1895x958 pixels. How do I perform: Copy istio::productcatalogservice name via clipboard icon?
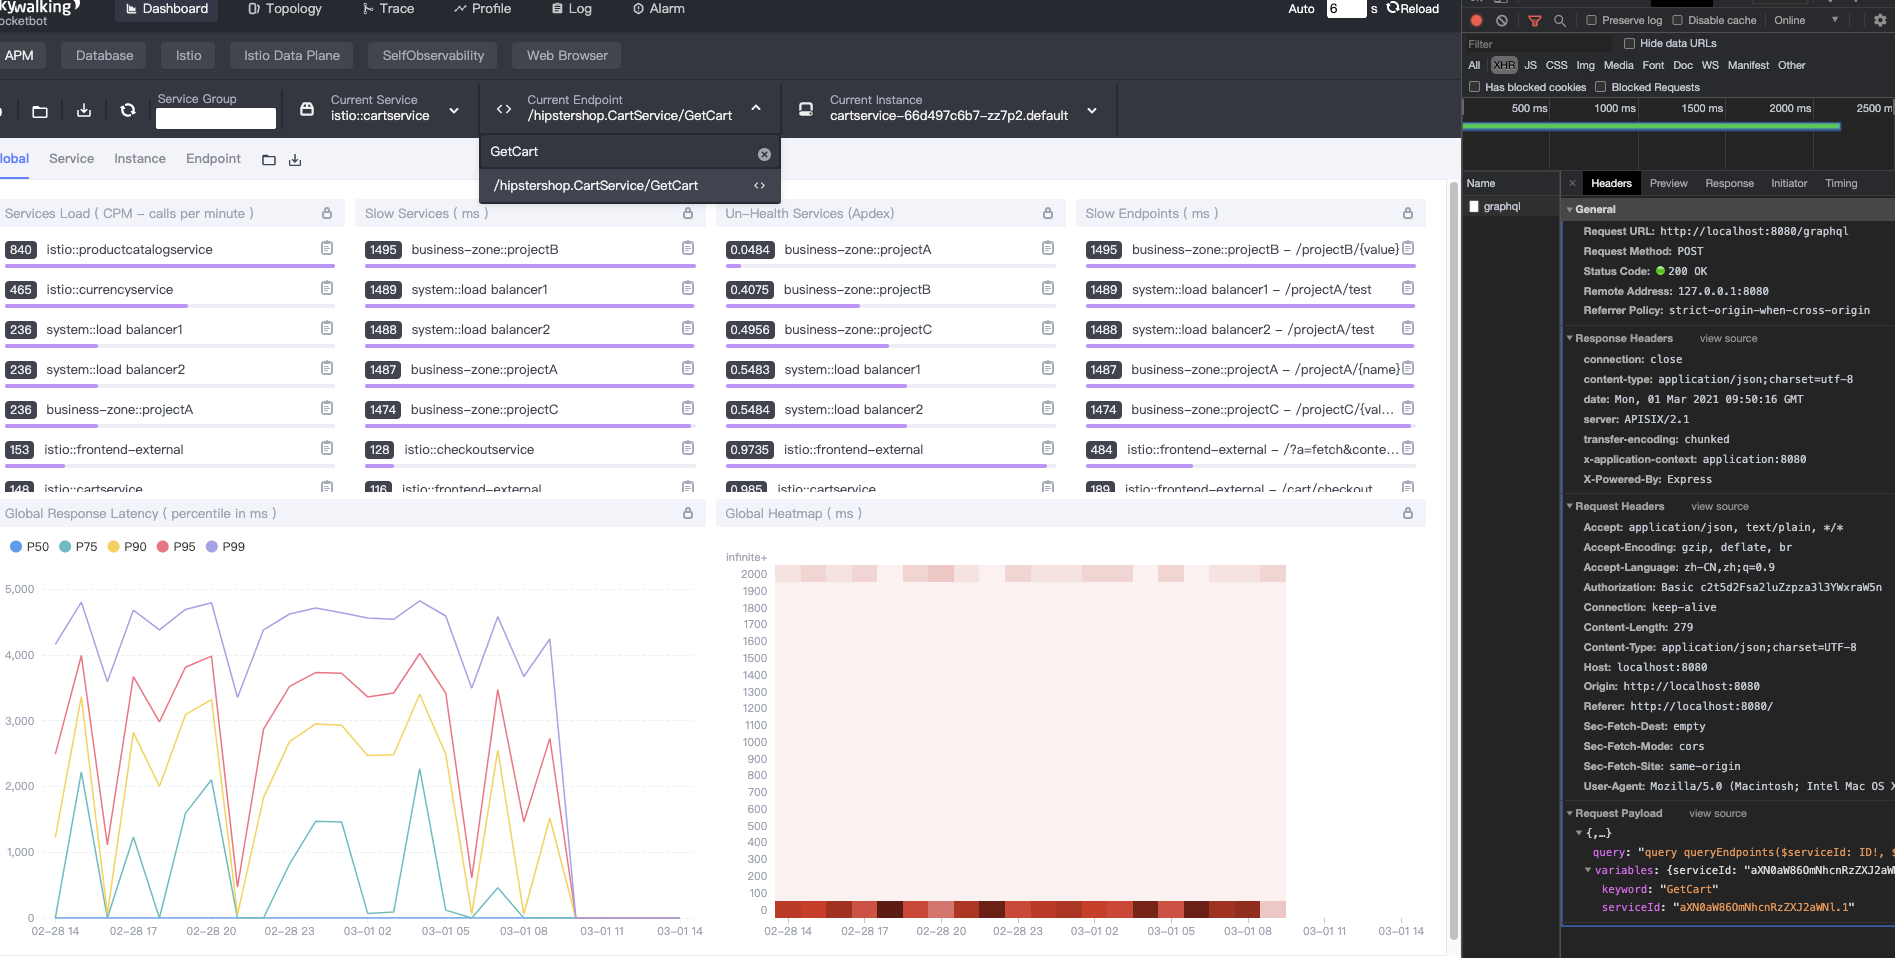click(327, 248)
